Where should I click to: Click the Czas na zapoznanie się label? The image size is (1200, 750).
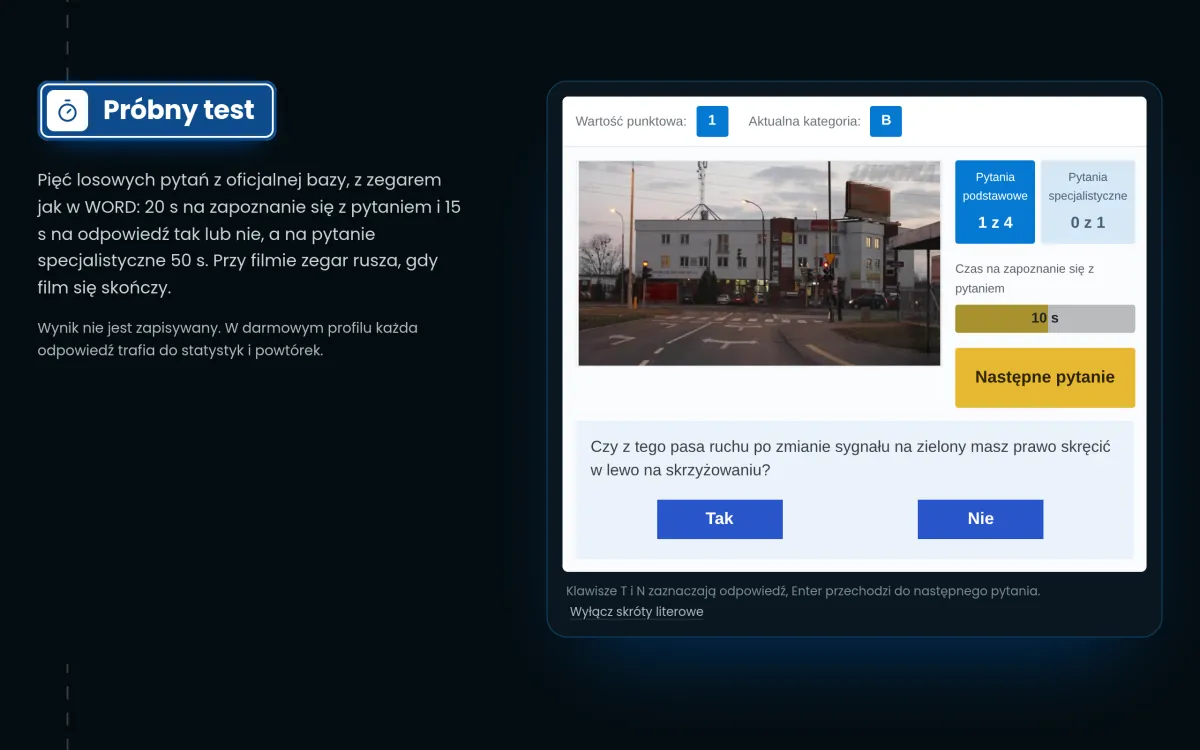(1025, 278)
